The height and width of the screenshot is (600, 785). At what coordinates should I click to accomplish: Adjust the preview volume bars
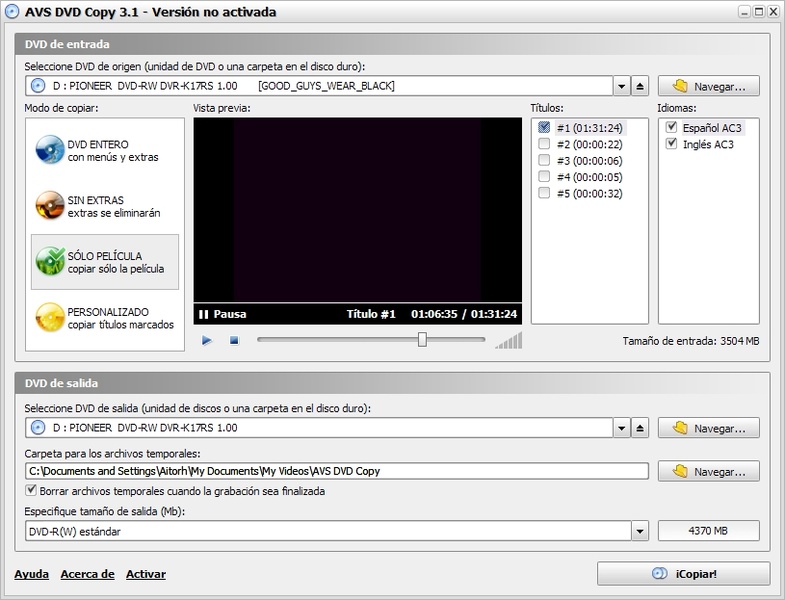(x=509, y=341)
